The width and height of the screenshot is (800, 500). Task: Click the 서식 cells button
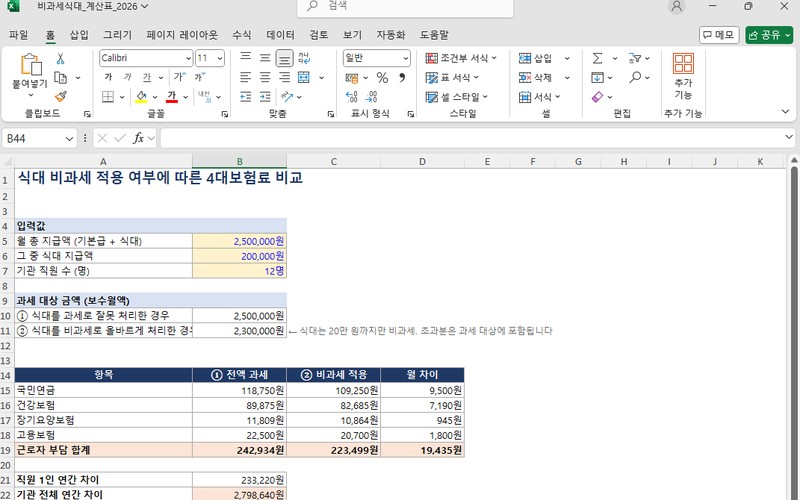(x=540, y=97)
